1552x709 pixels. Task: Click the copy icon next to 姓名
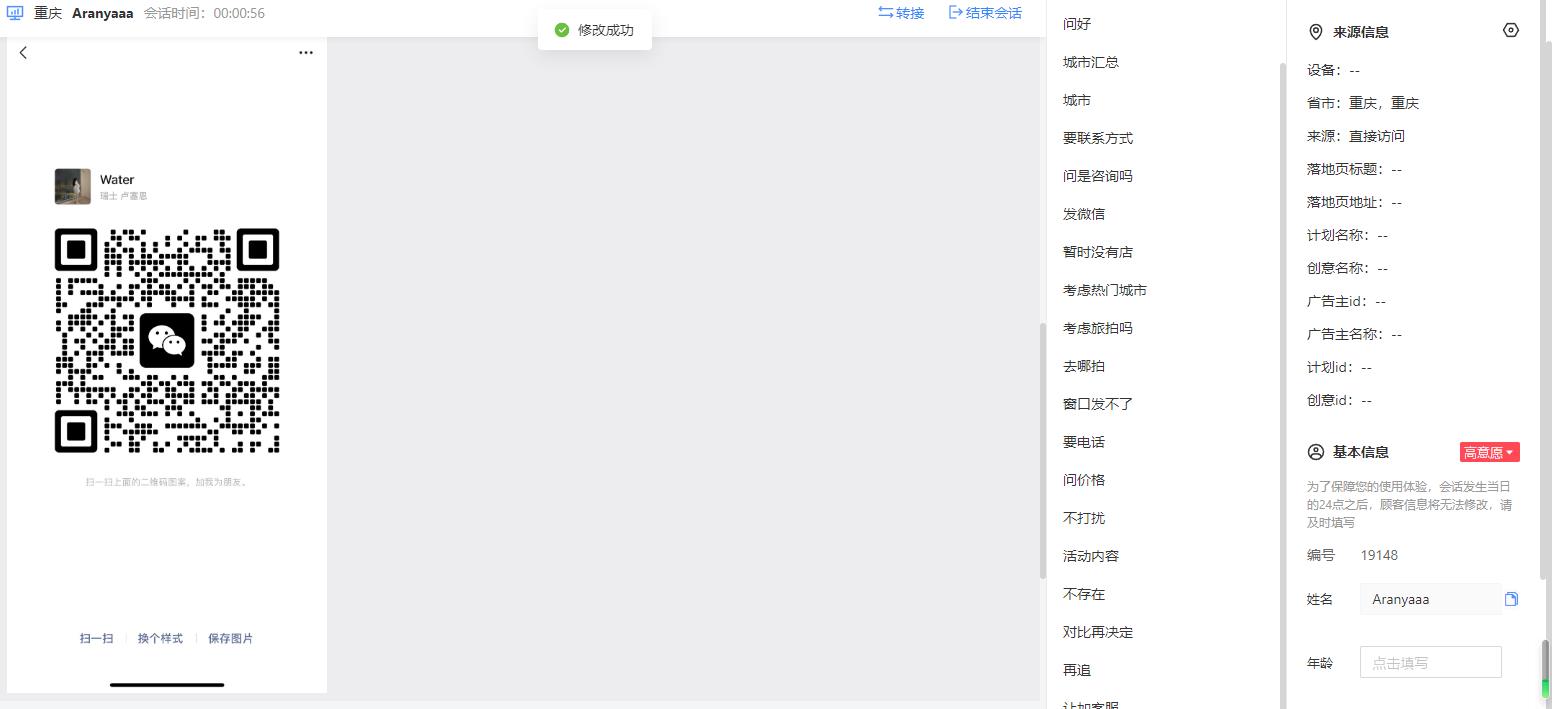(1512, 599)
